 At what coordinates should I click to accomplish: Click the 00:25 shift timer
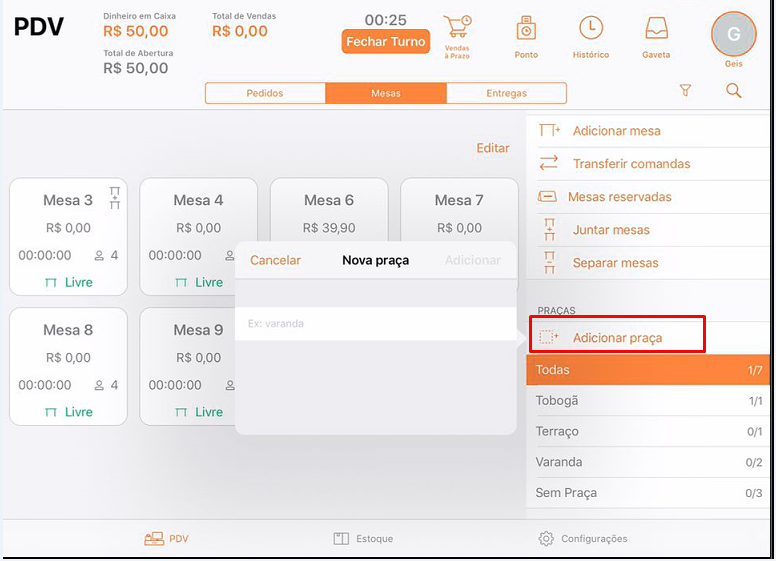(386, 20)
